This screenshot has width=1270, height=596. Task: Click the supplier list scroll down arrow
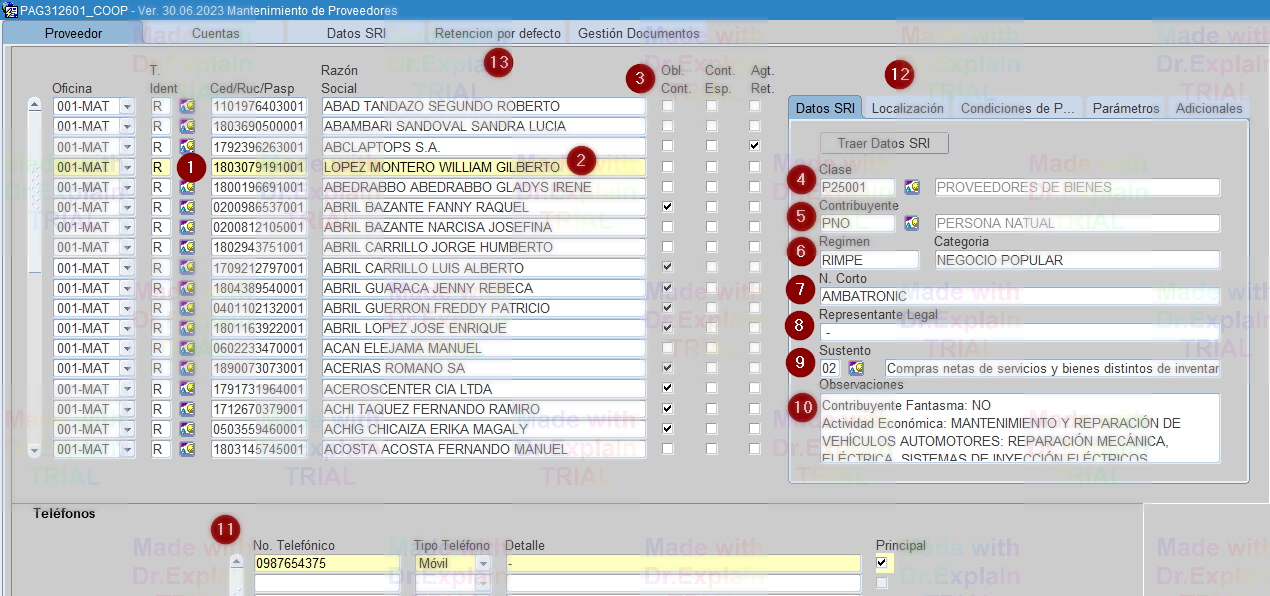pos(34,450)
